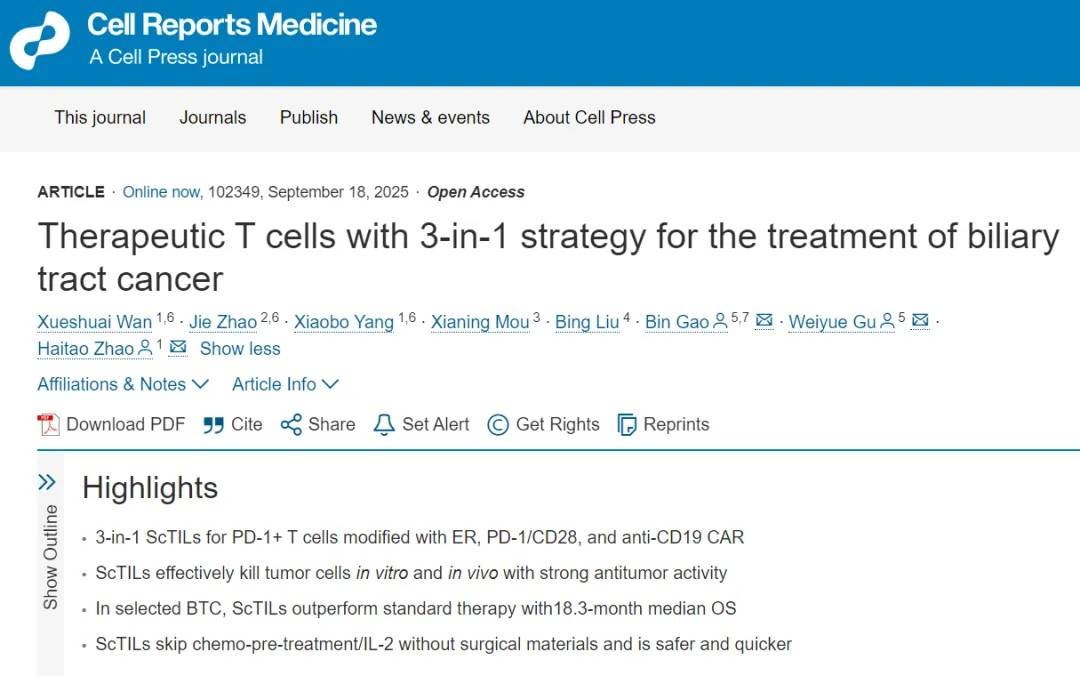Open the Journals menu
The width and height of the screenshot is (1080, 676).
213,117
